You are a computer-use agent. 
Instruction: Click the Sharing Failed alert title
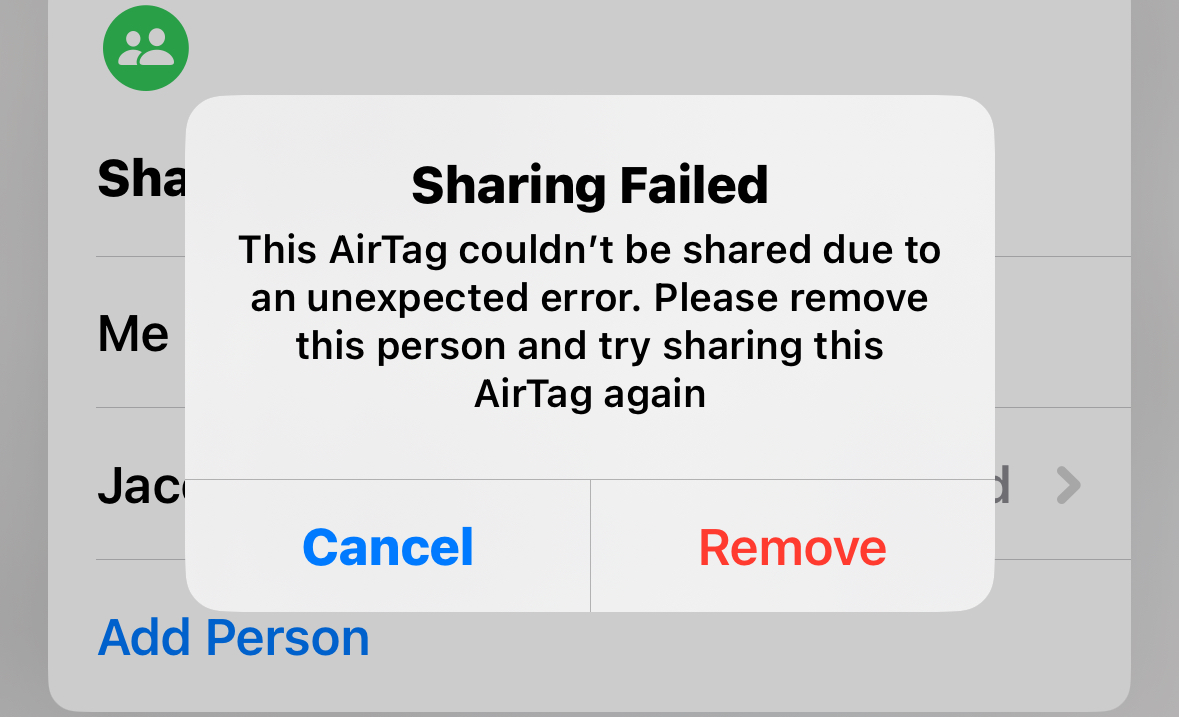click(x=590, y=185)
